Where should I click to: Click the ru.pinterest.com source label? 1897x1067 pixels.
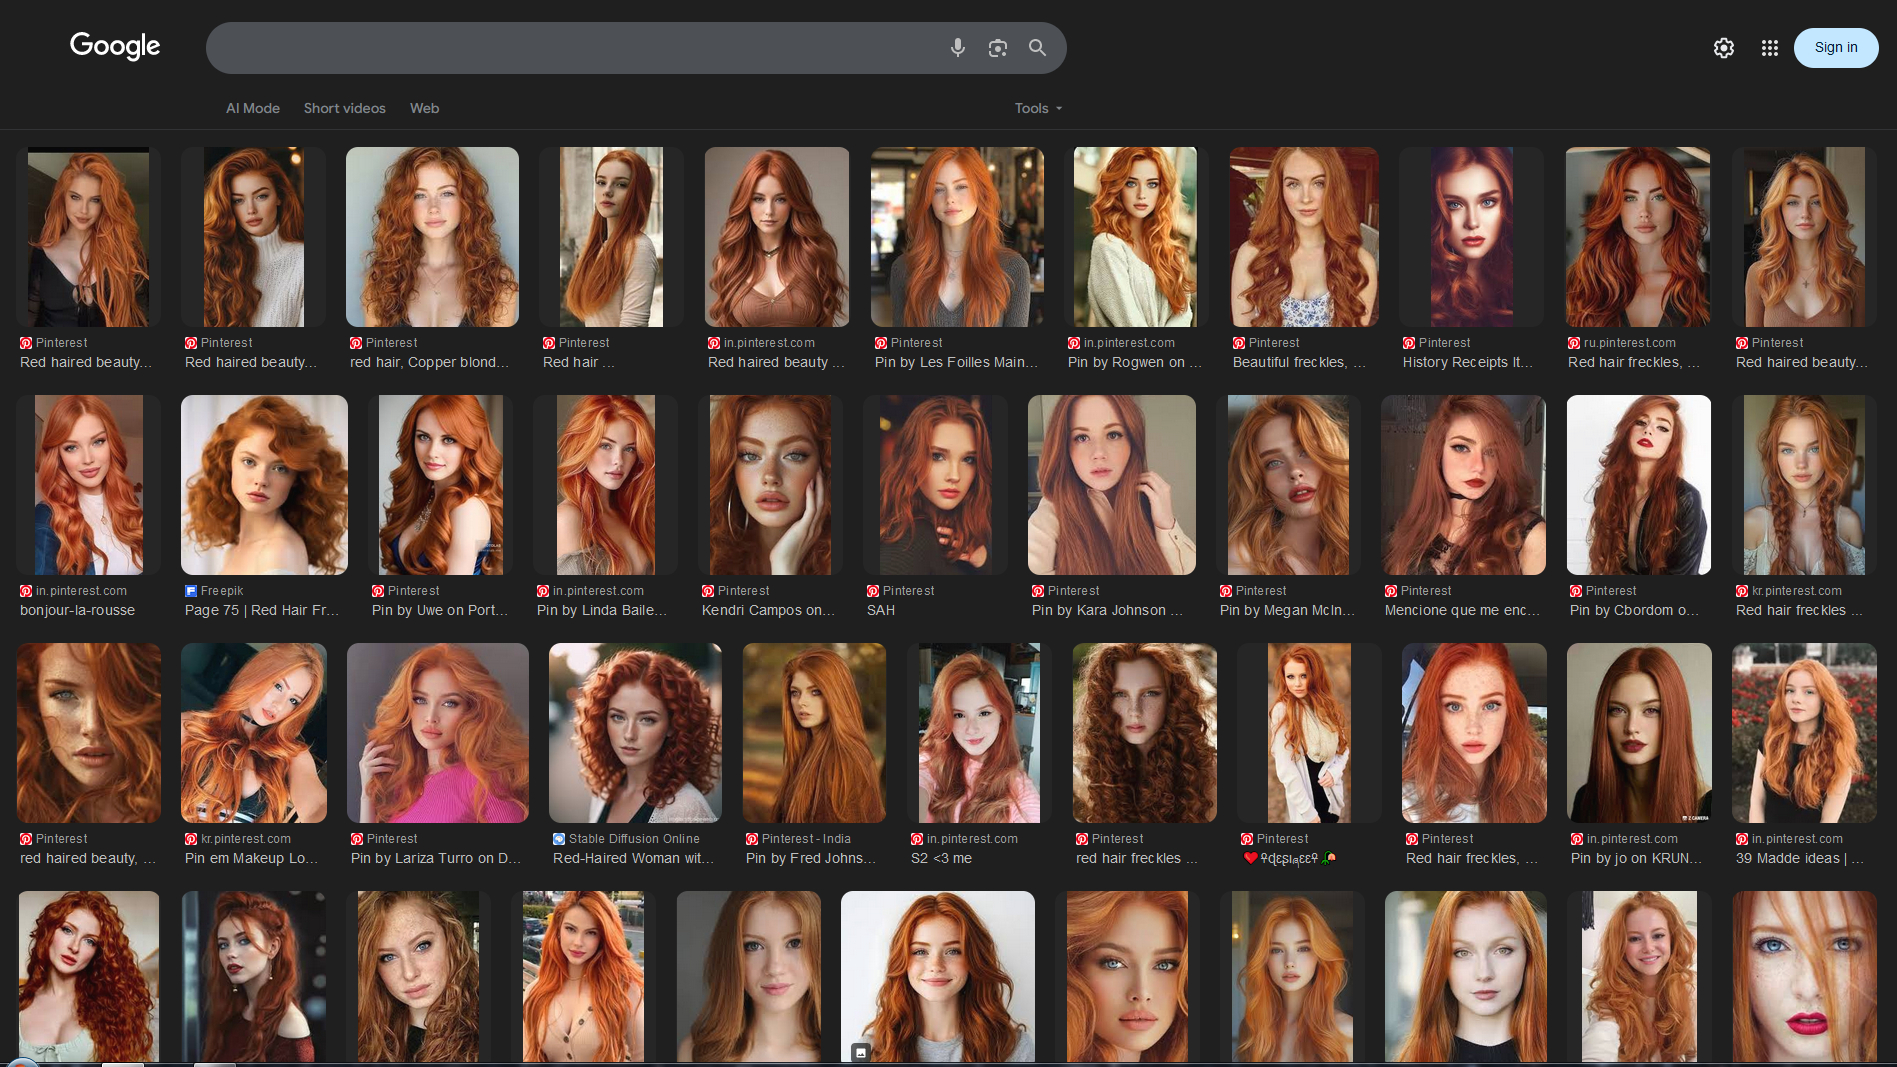point(1629,343)
